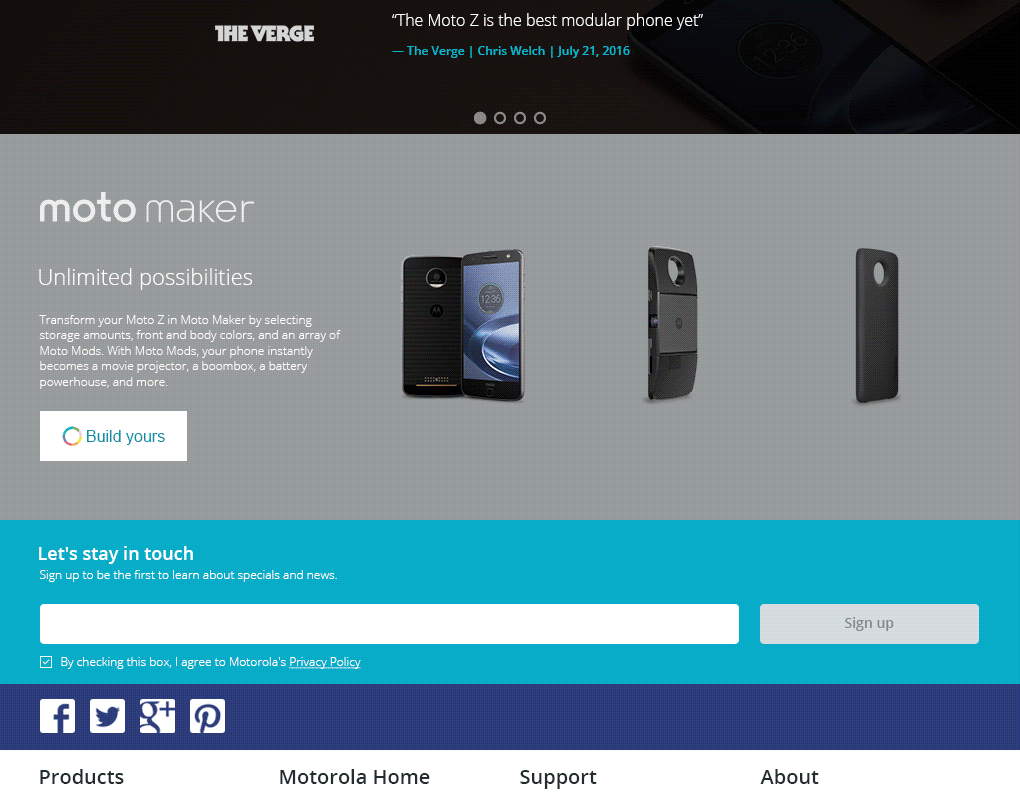The image size is (1020, 797).
Task: Uncheck the Privacy Policy agreement checkbox
Action: pos(46,662)
